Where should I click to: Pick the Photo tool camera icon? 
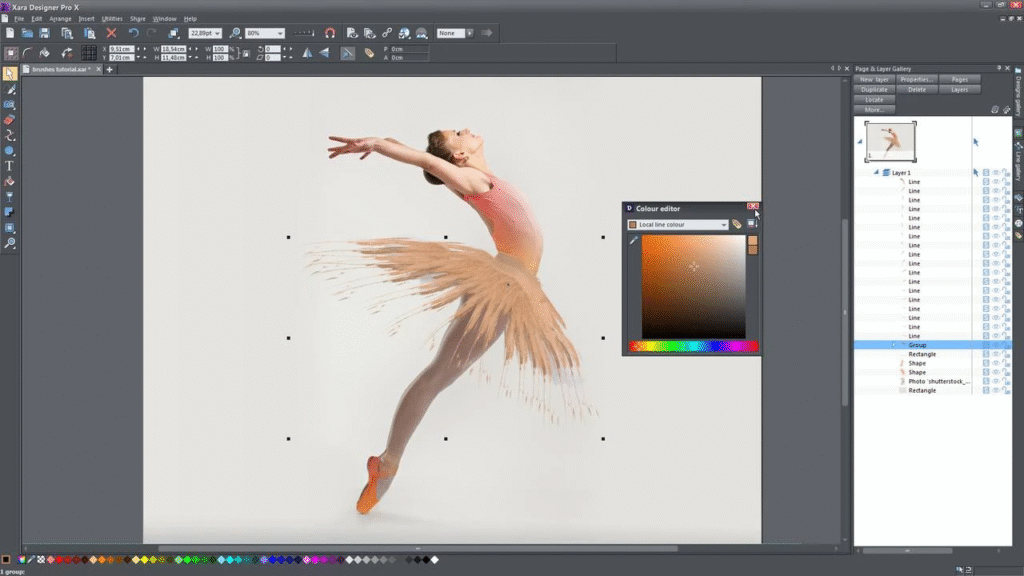[x=10, y=105]
